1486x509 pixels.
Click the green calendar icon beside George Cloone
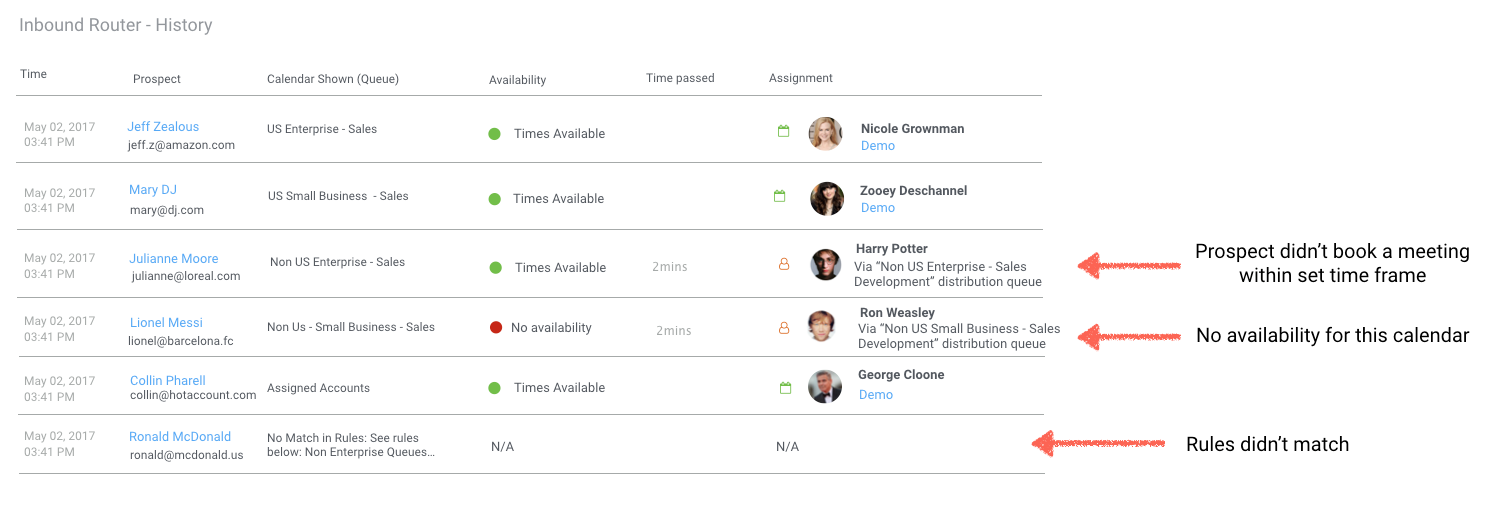[x=785, y=387]
